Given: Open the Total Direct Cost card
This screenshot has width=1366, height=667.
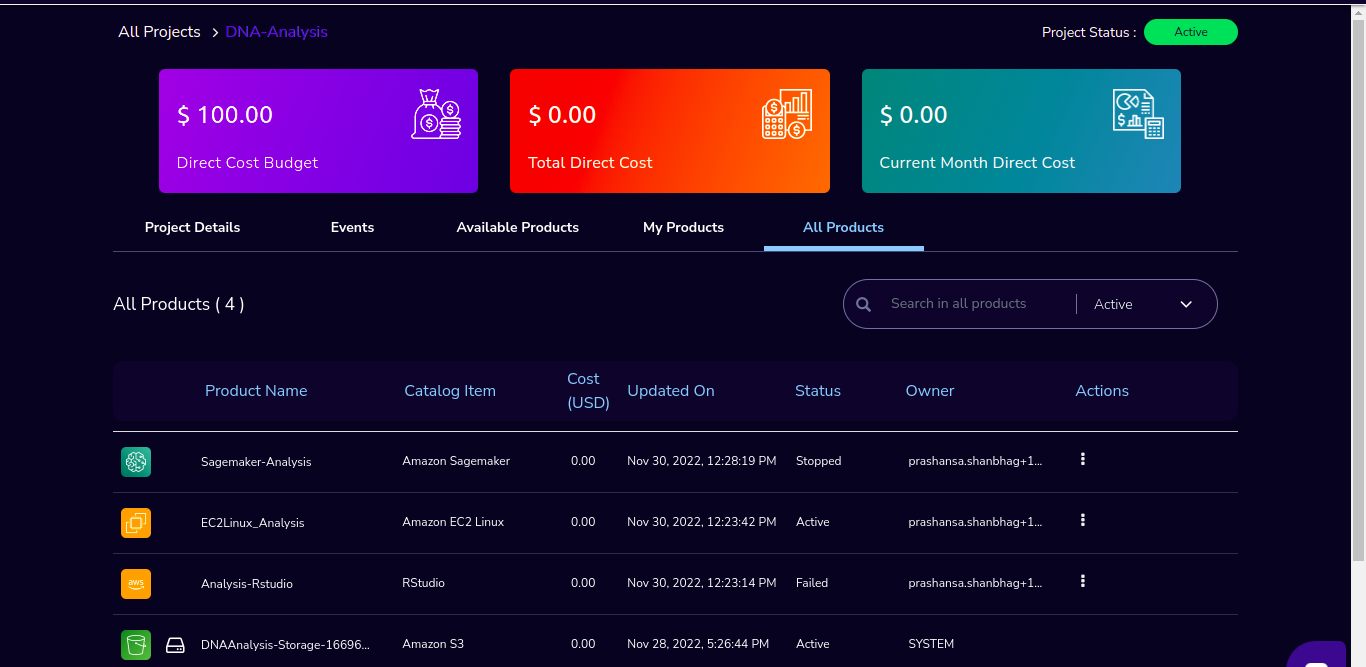Looking at the screenshot, I should [x=670, y=131].
